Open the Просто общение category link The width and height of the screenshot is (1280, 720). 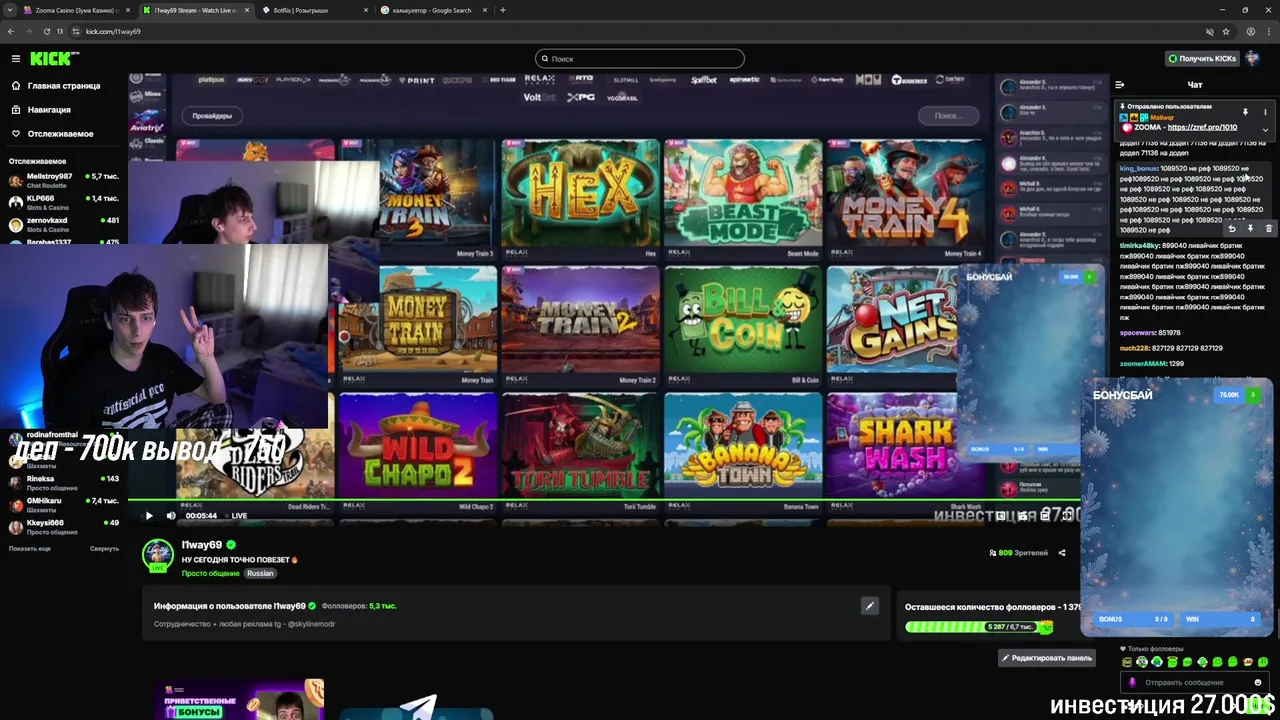tap(210, 574)
